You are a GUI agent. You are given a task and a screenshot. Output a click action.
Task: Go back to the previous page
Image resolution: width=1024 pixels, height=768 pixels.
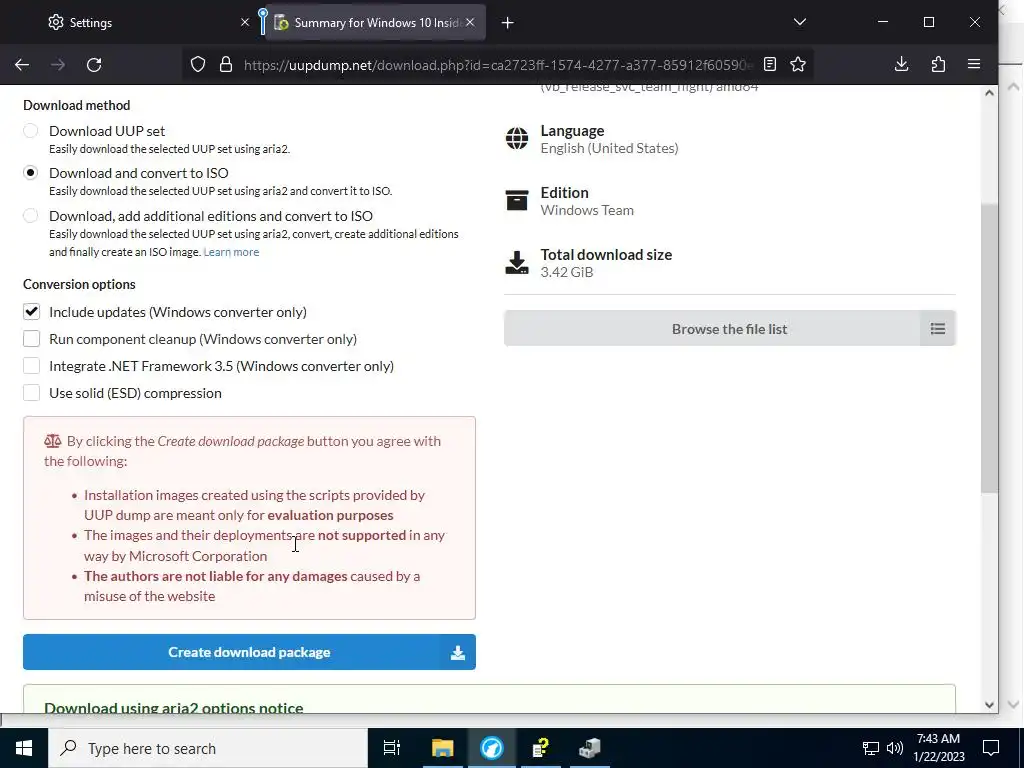click(x=22, y=65)
